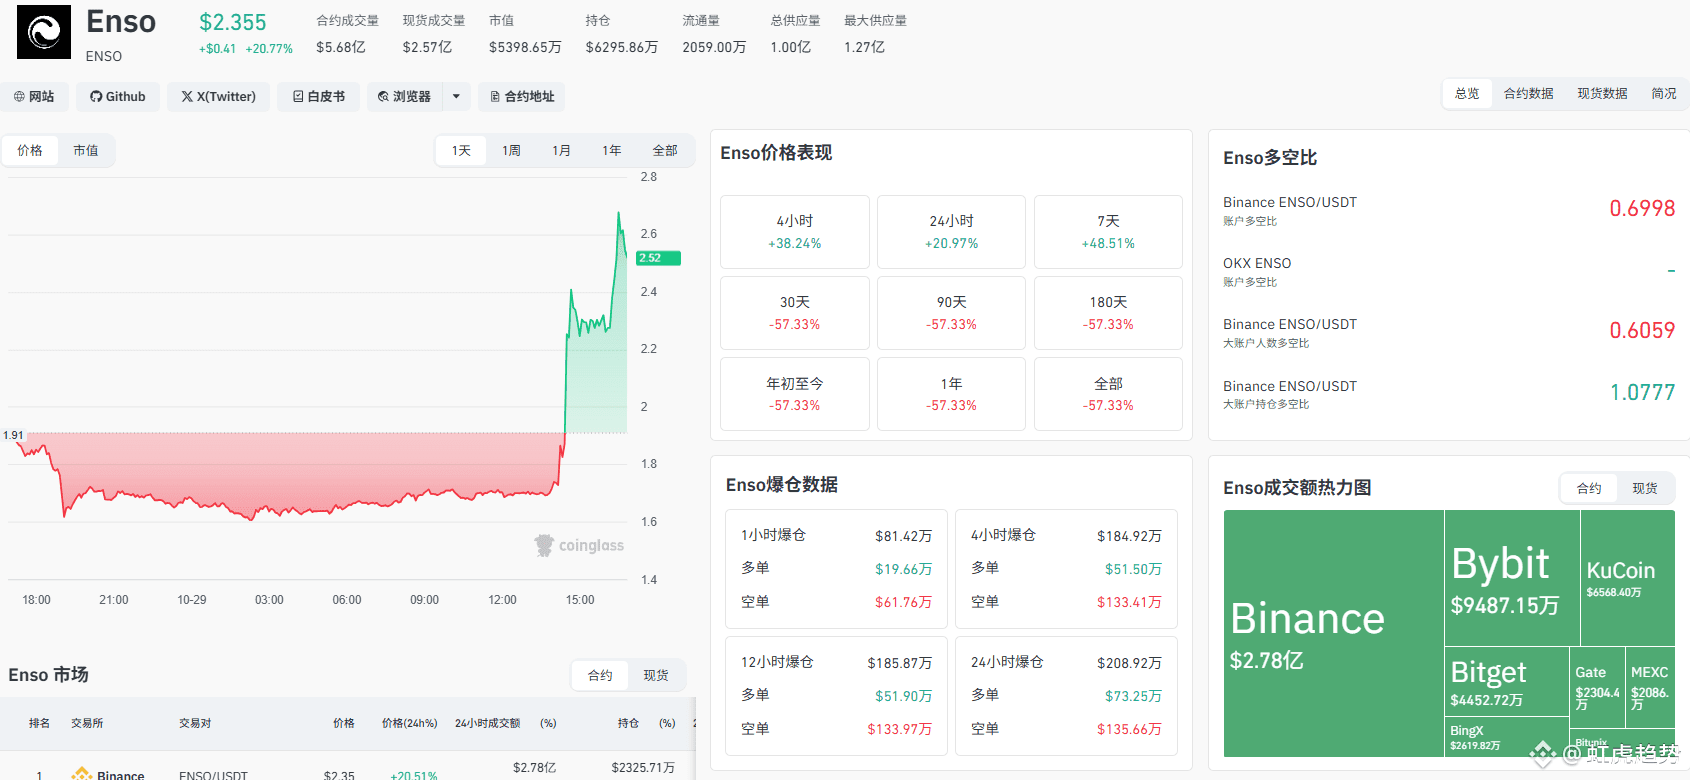Sort market table by 价格 column
This screenshot has height=780, width=1690.
(x=344, y=723)
